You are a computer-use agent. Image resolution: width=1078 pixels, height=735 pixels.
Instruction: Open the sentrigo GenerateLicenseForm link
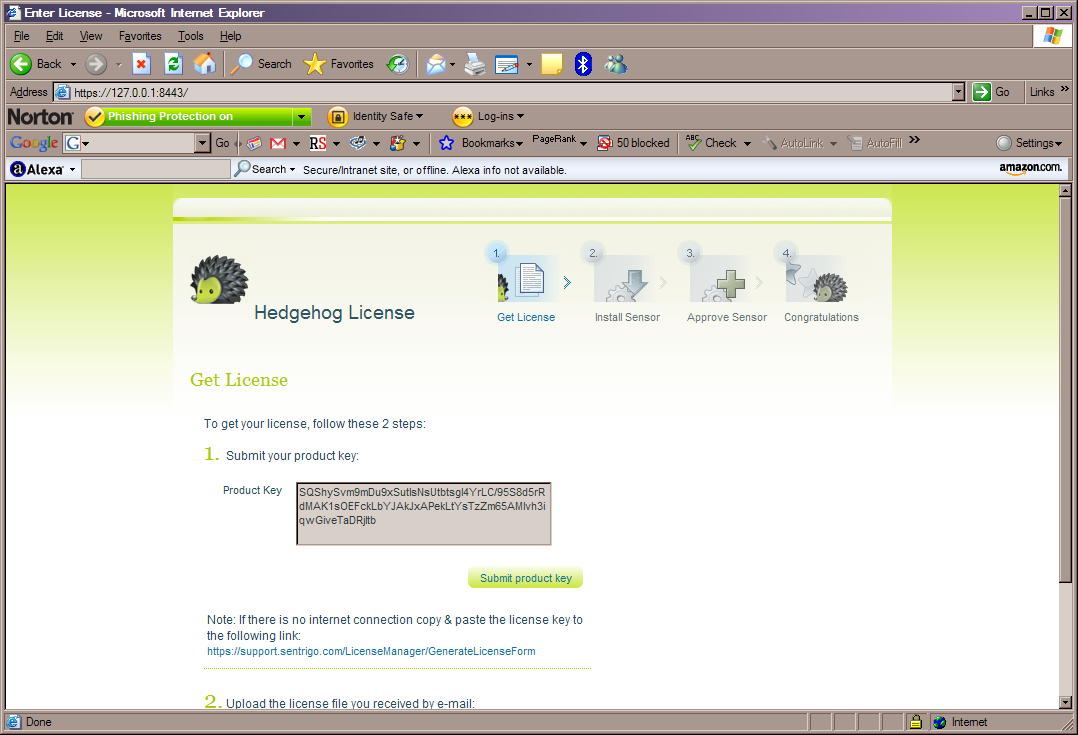(371, 651)
